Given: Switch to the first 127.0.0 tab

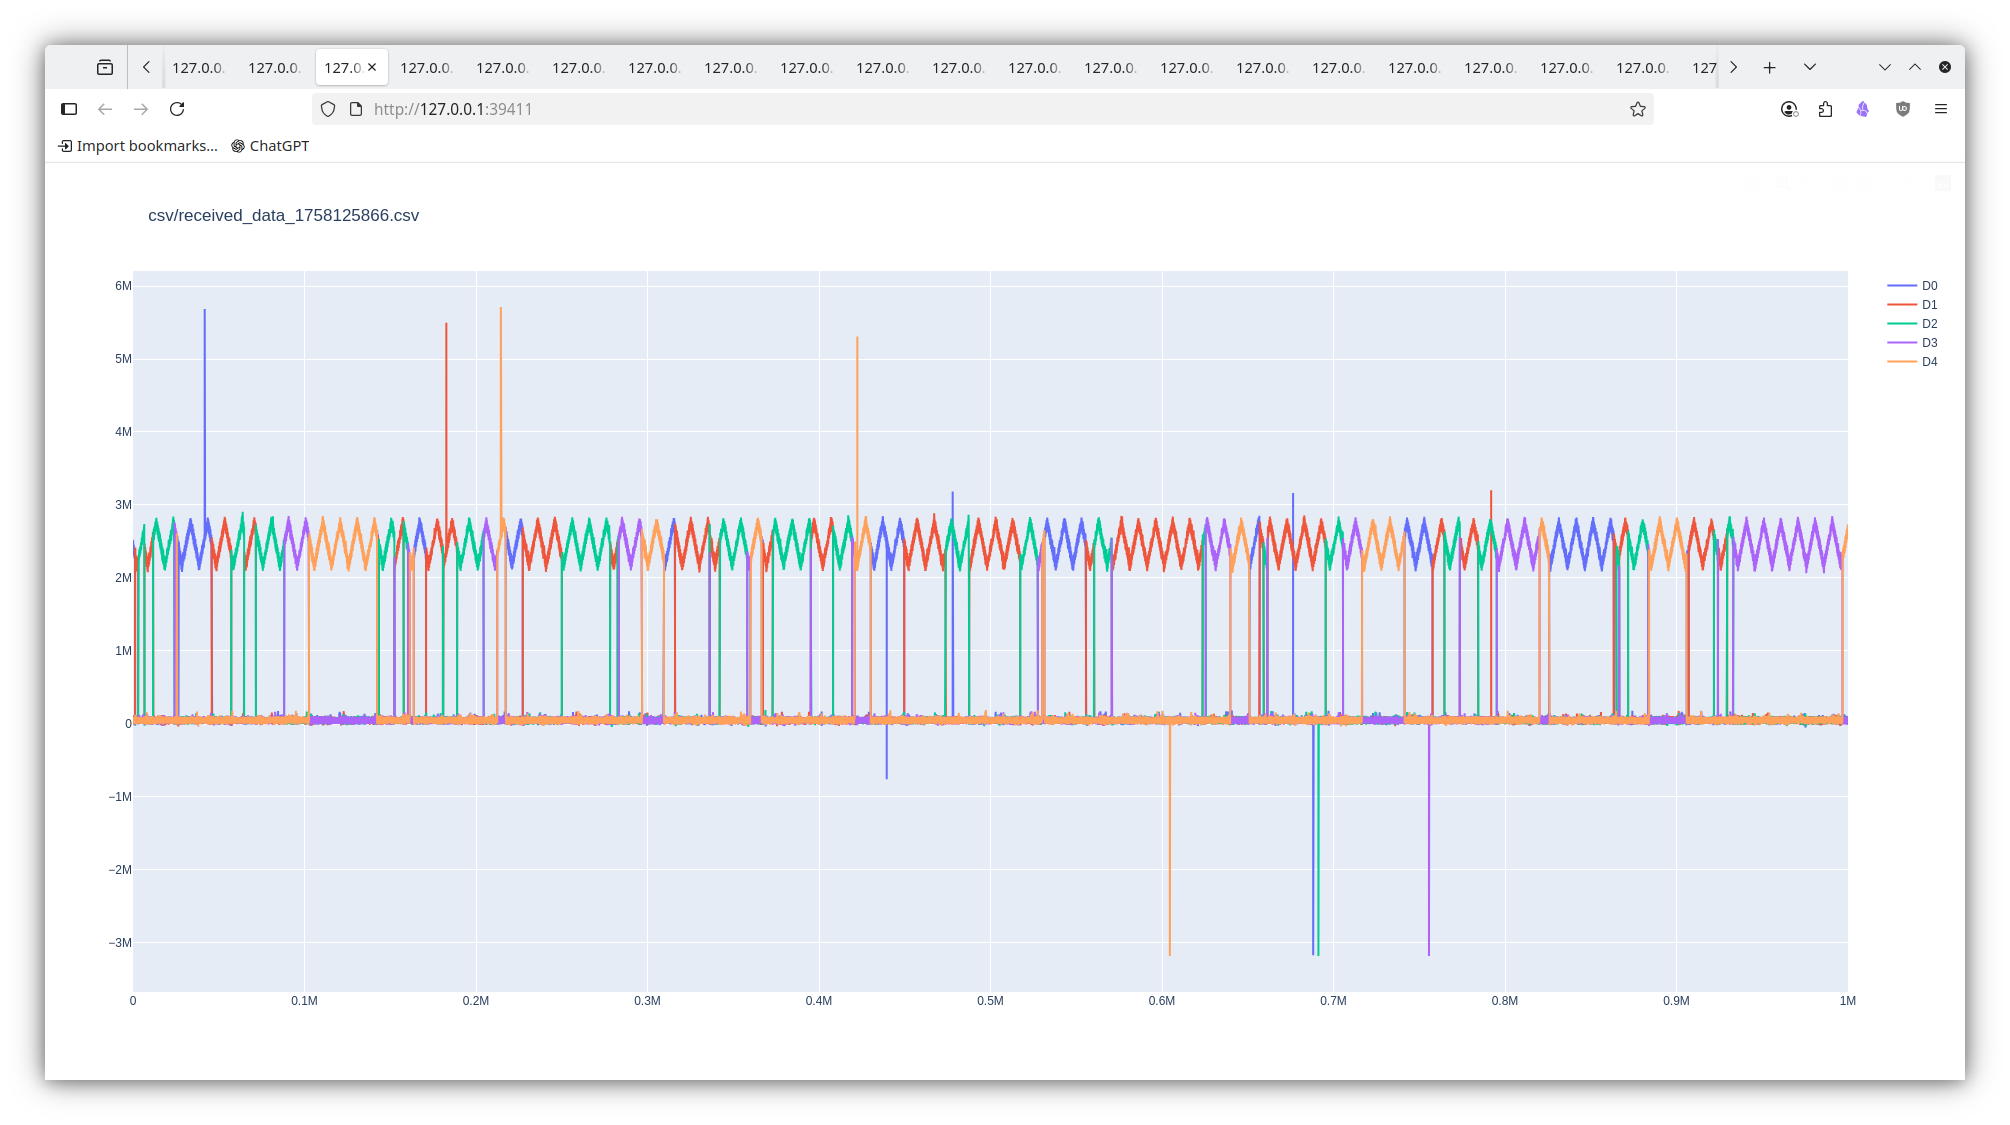Looking at the screenshot, I should pos(198,68).
